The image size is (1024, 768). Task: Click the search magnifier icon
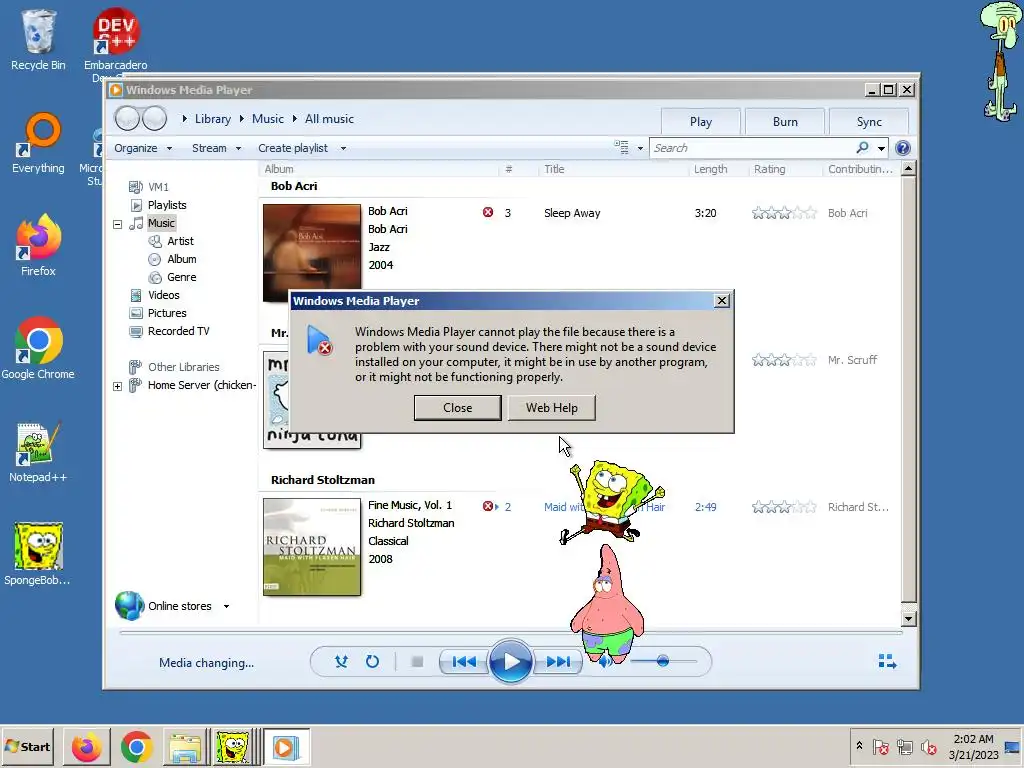(x=863, y=148)
